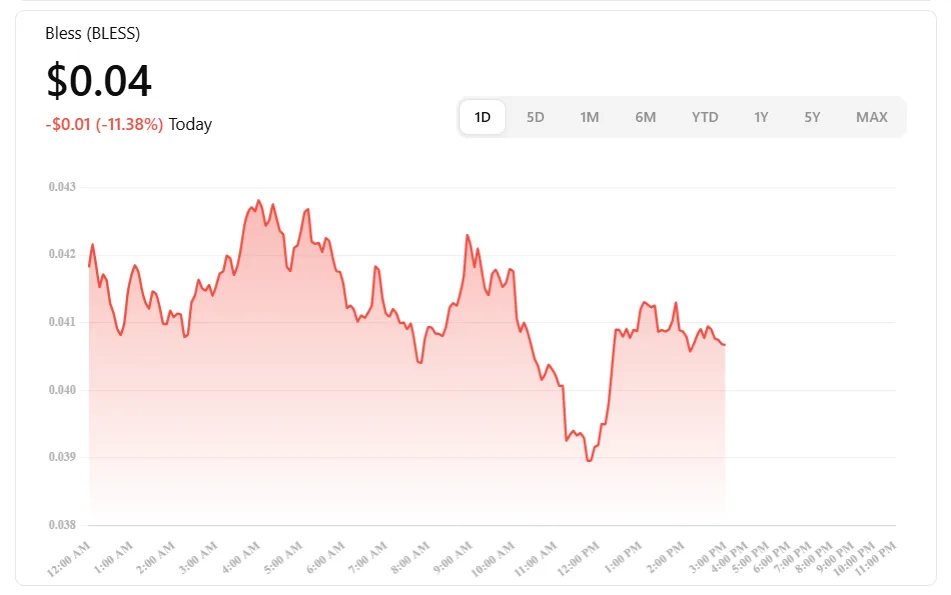951x595 pixels.
Task: Click the -$0.01 (-11.38%) change text
Action: 104,125
